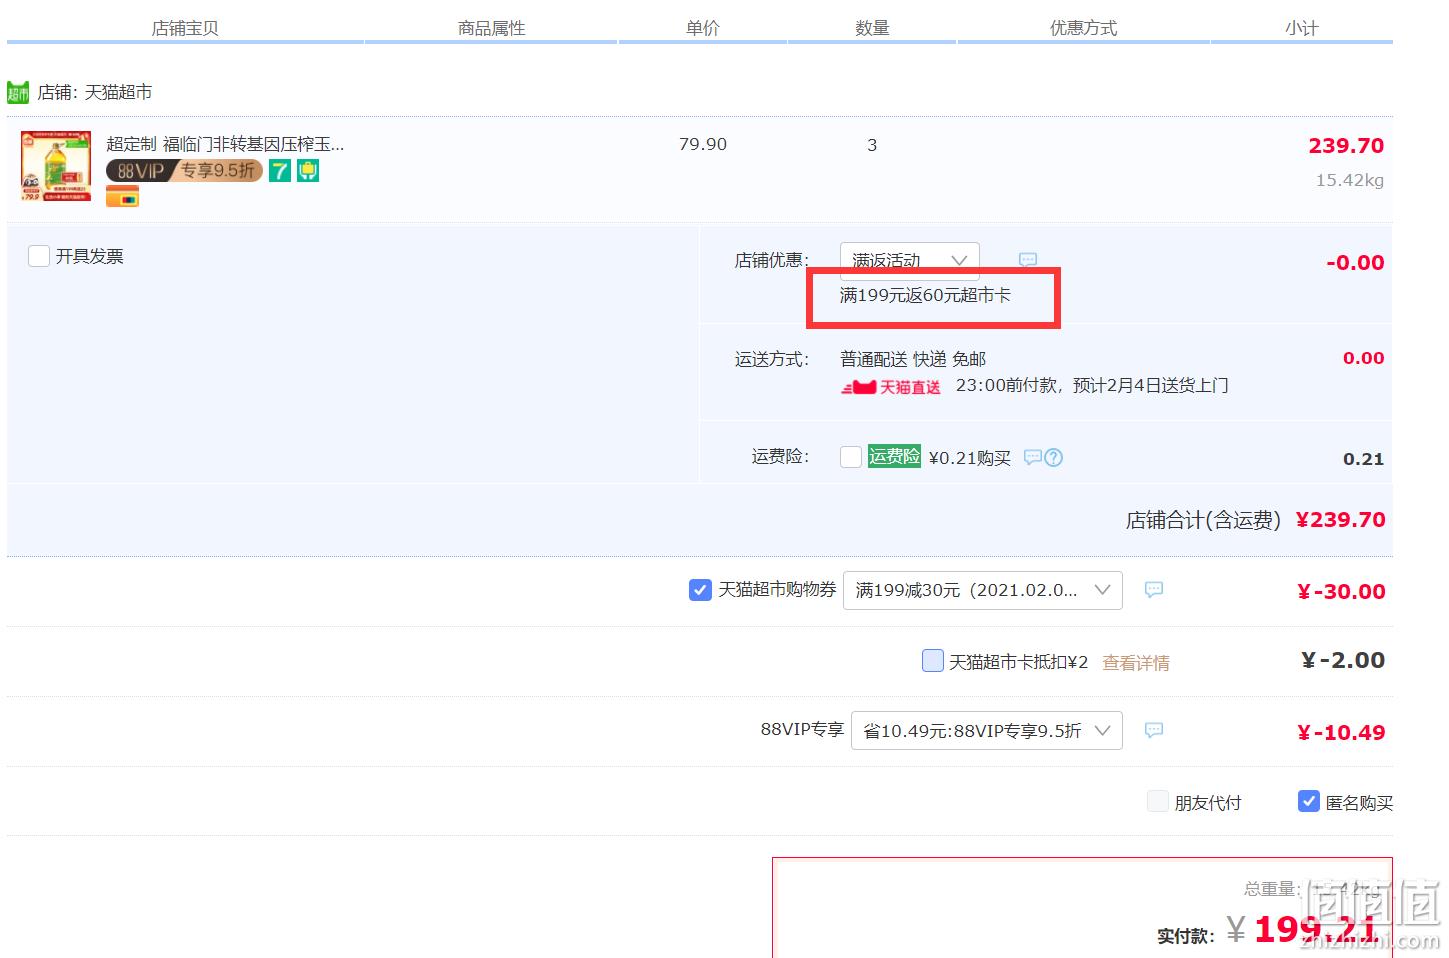Click the quantity value 3
This screenshot has width=1449, height=958.
coord(872,146)
